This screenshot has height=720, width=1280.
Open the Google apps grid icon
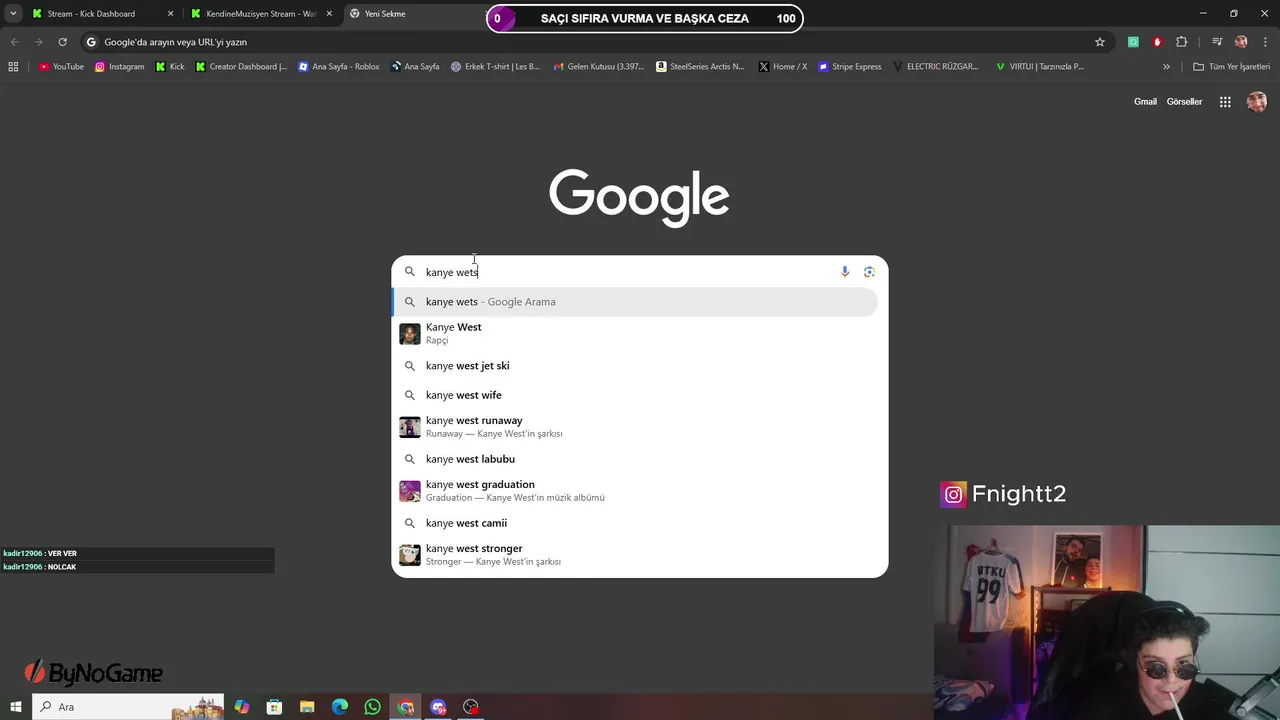tap(1225, 102)
